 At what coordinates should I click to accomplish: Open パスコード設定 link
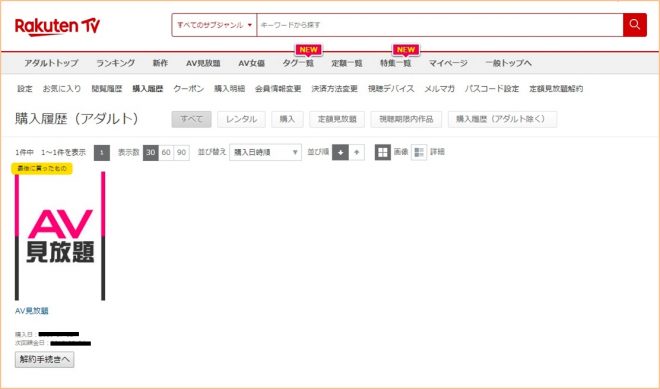(492, 89)
